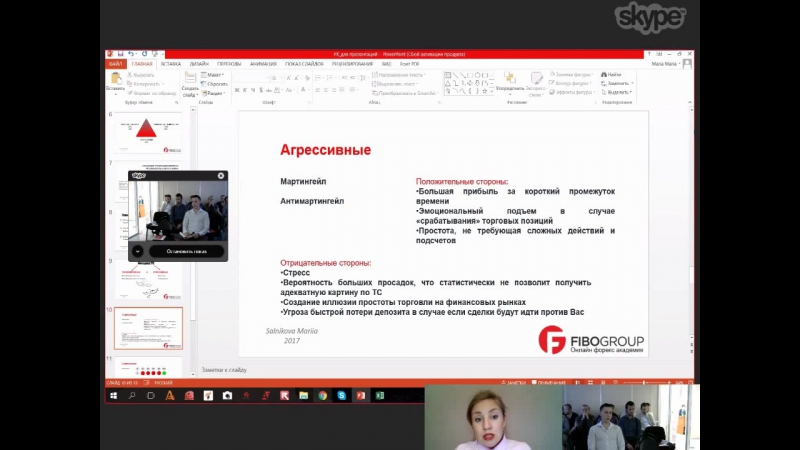Screen dimensions: 800x450
Task: Toggle strikethrough (abc) formatting
Action: point(268,90)
